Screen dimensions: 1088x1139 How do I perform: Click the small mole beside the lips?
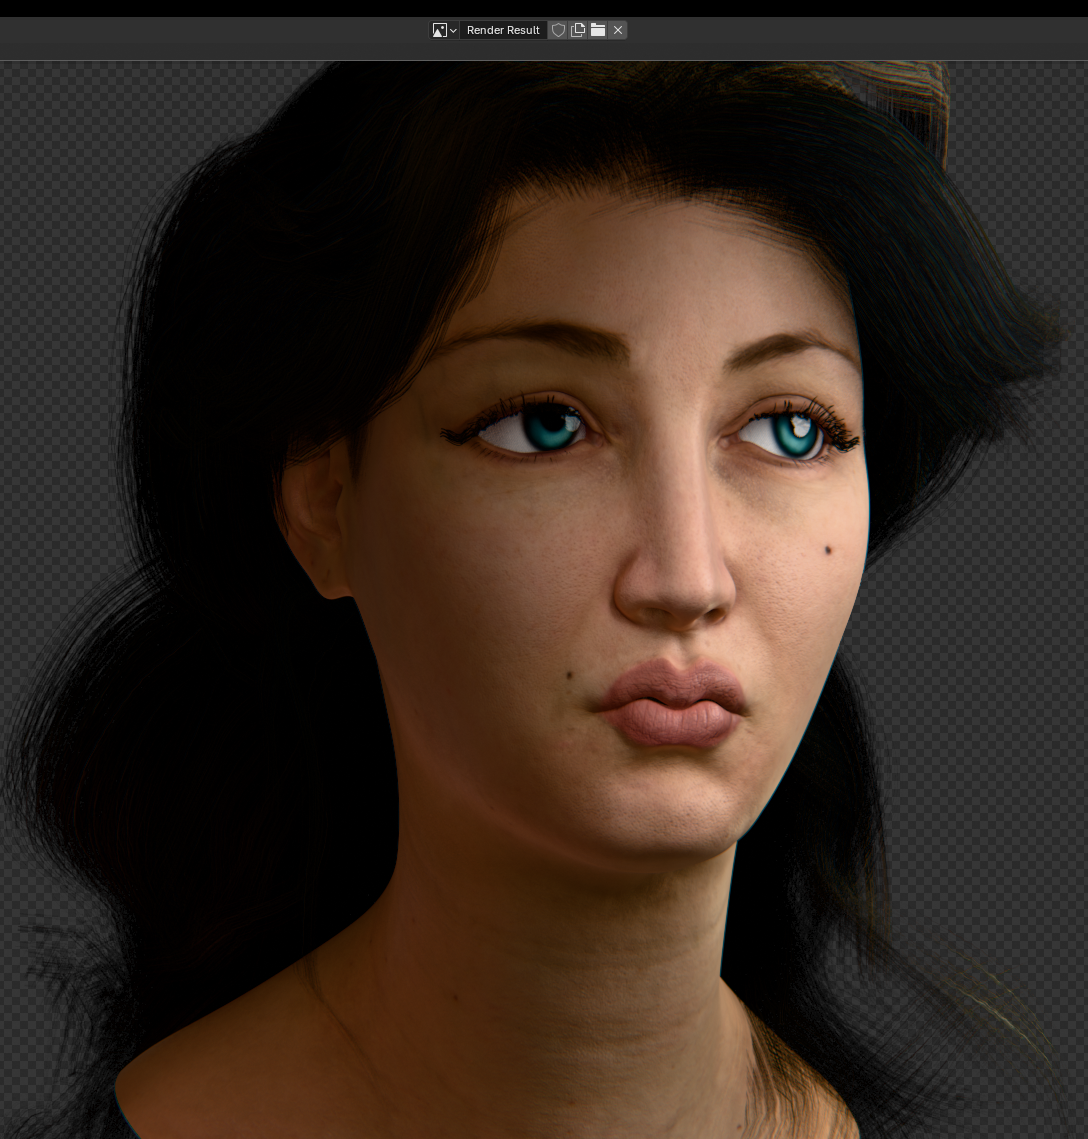pyautogui.click(x=570, y=677)
